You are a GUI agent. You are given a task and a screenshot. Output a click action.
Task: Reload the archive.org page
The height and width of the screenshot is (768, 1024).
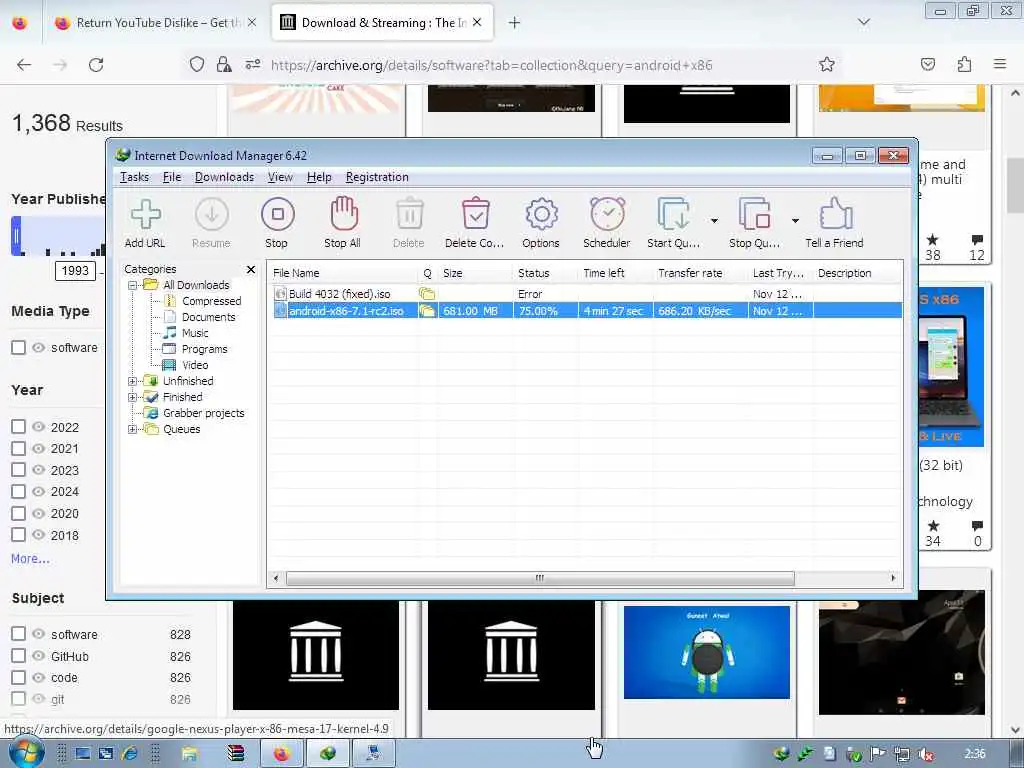point(96,65)
